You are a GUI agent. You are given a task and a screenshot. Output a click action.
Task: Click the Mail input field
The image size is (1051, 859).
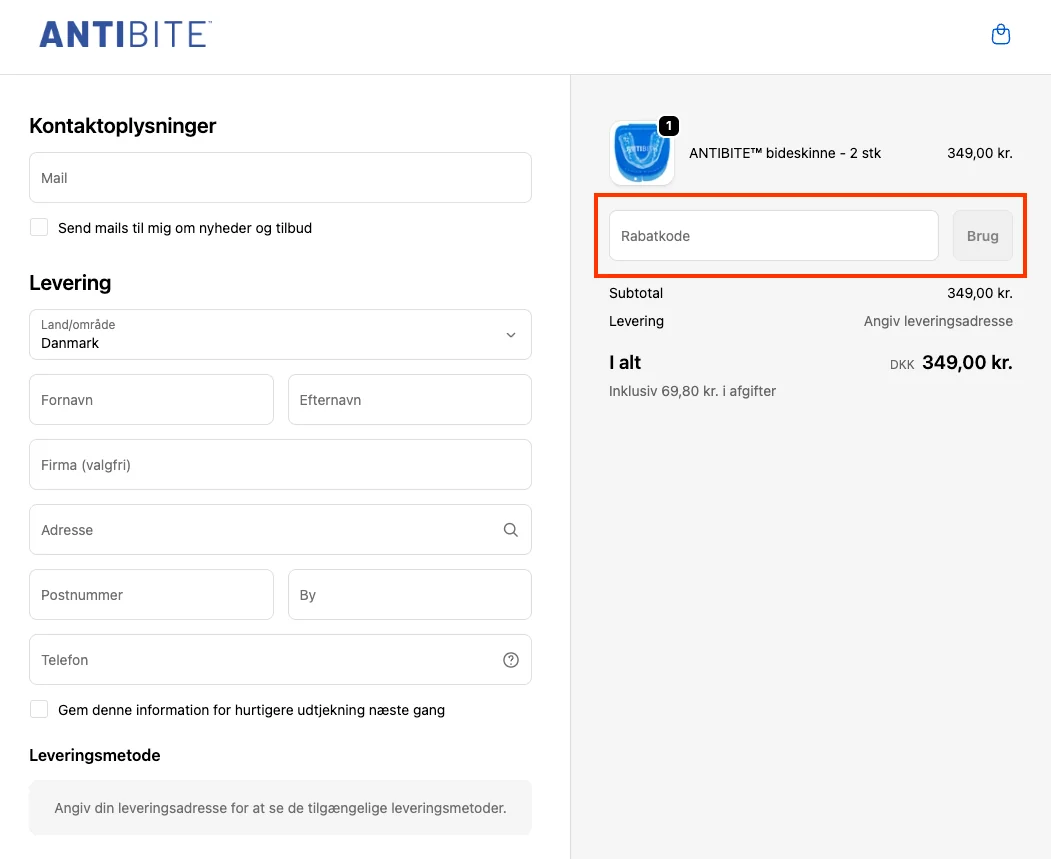point(280,177)
